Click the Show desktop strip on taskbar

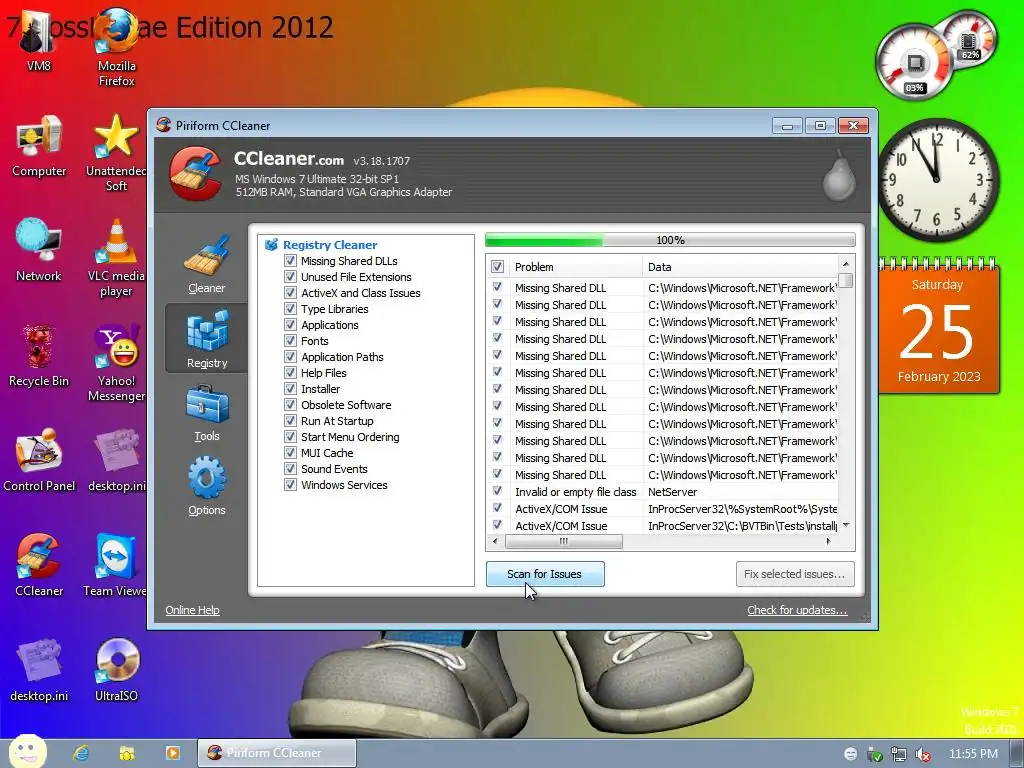(1017, 754)
